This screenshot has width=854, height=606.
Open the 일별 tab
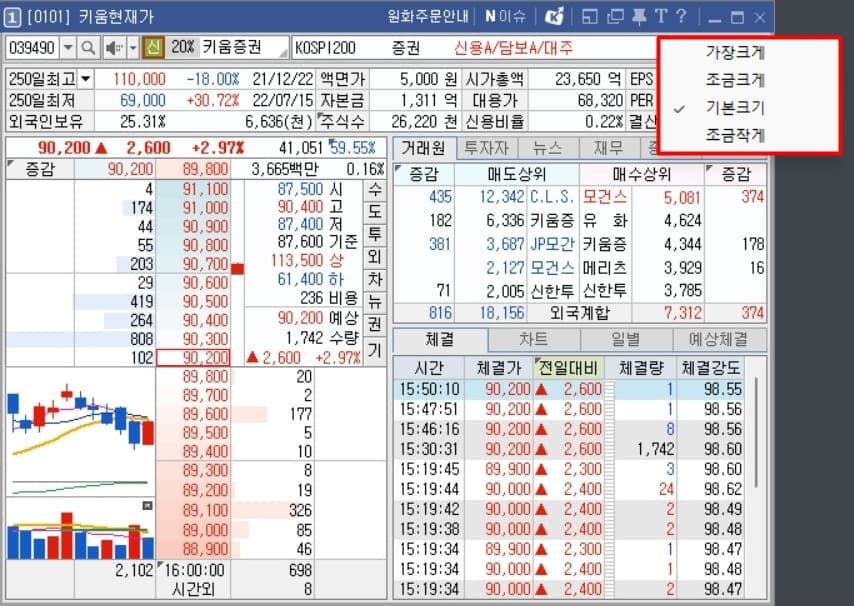pyautogui.click(x=626, y=340)
